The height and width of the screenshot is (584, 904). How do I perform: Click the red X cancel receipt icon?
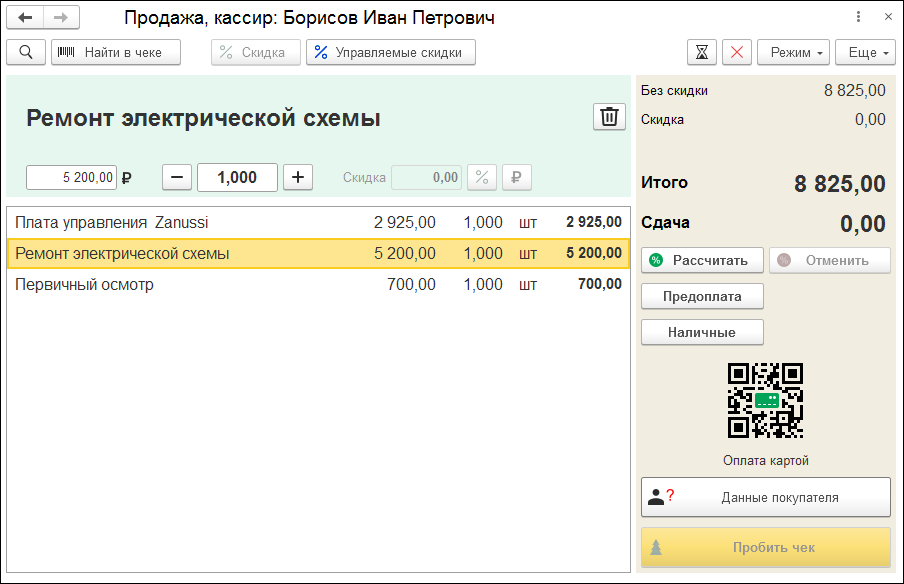click(737, 52)
